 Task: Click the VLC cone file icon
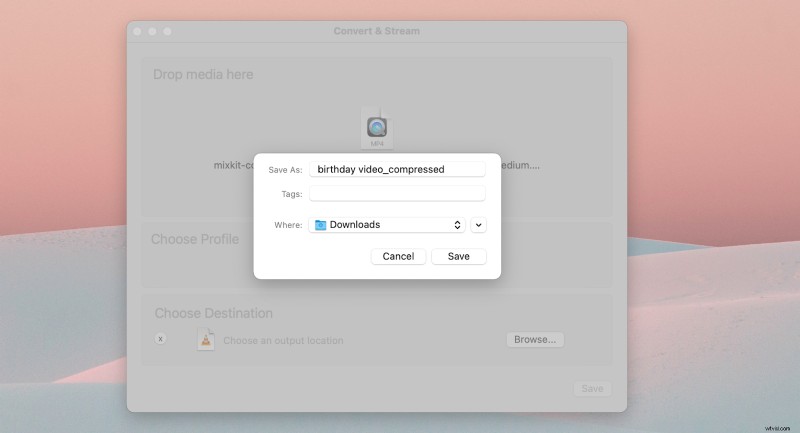click(x=206, y=339)
